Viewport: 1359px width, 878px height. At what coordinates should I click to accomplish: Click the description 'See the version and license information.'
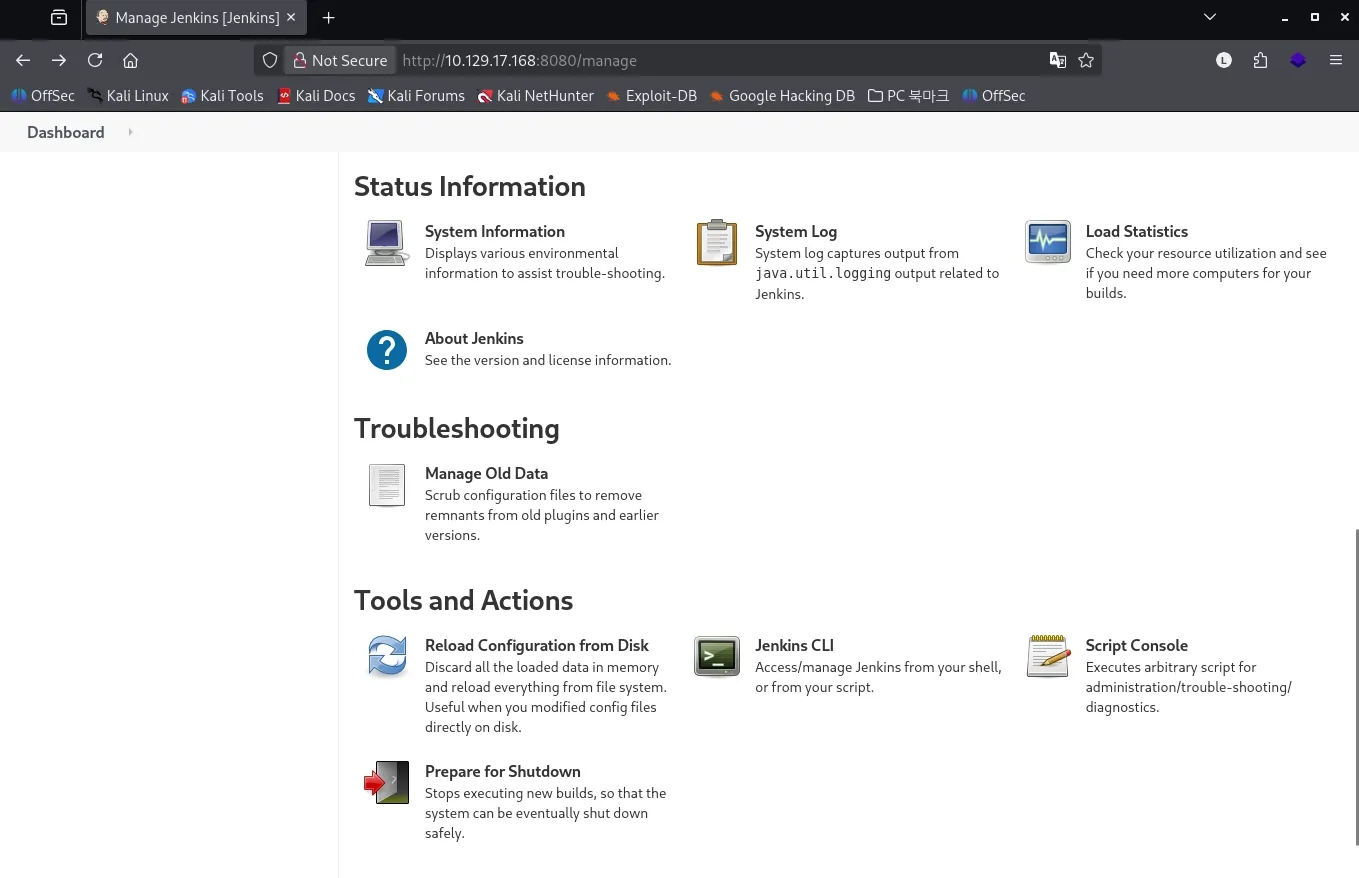click(548, 360)
